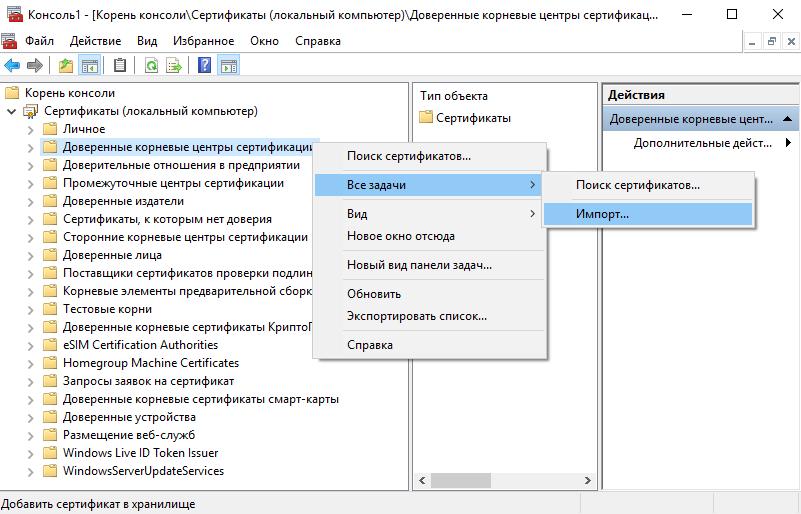Click the Корень консоли folder icon

pyautogui.click(x=12, y=92)
